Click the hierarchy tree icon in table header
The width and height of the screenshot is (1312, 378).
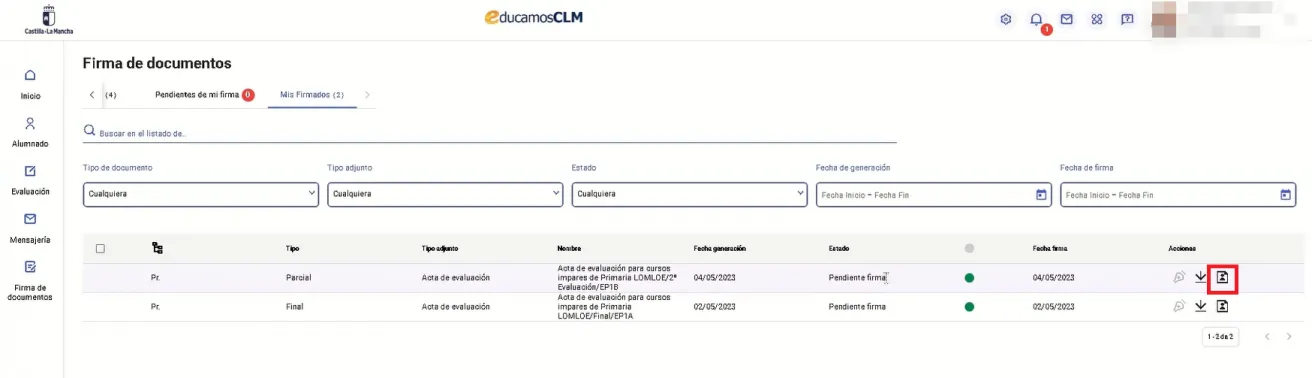[157, 247]
